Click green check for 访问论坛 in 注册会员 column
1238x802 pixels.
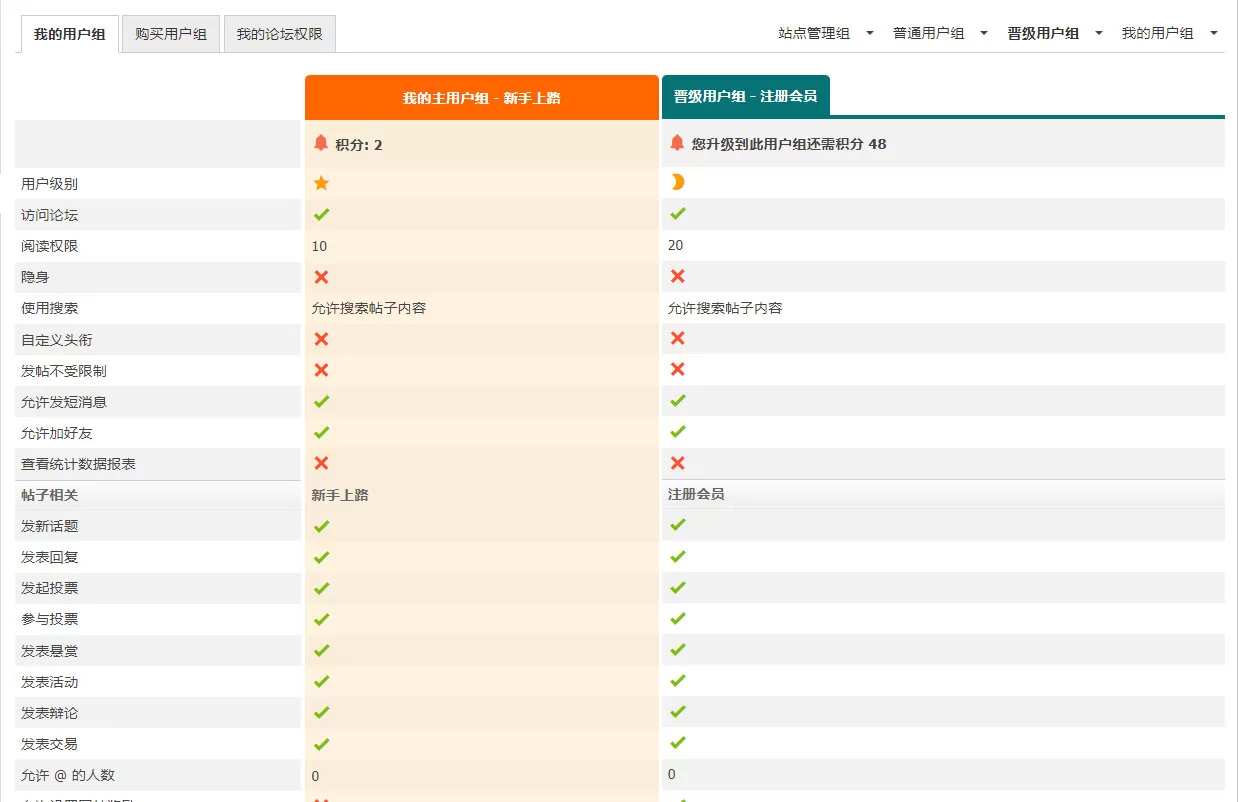click(677, 213)
